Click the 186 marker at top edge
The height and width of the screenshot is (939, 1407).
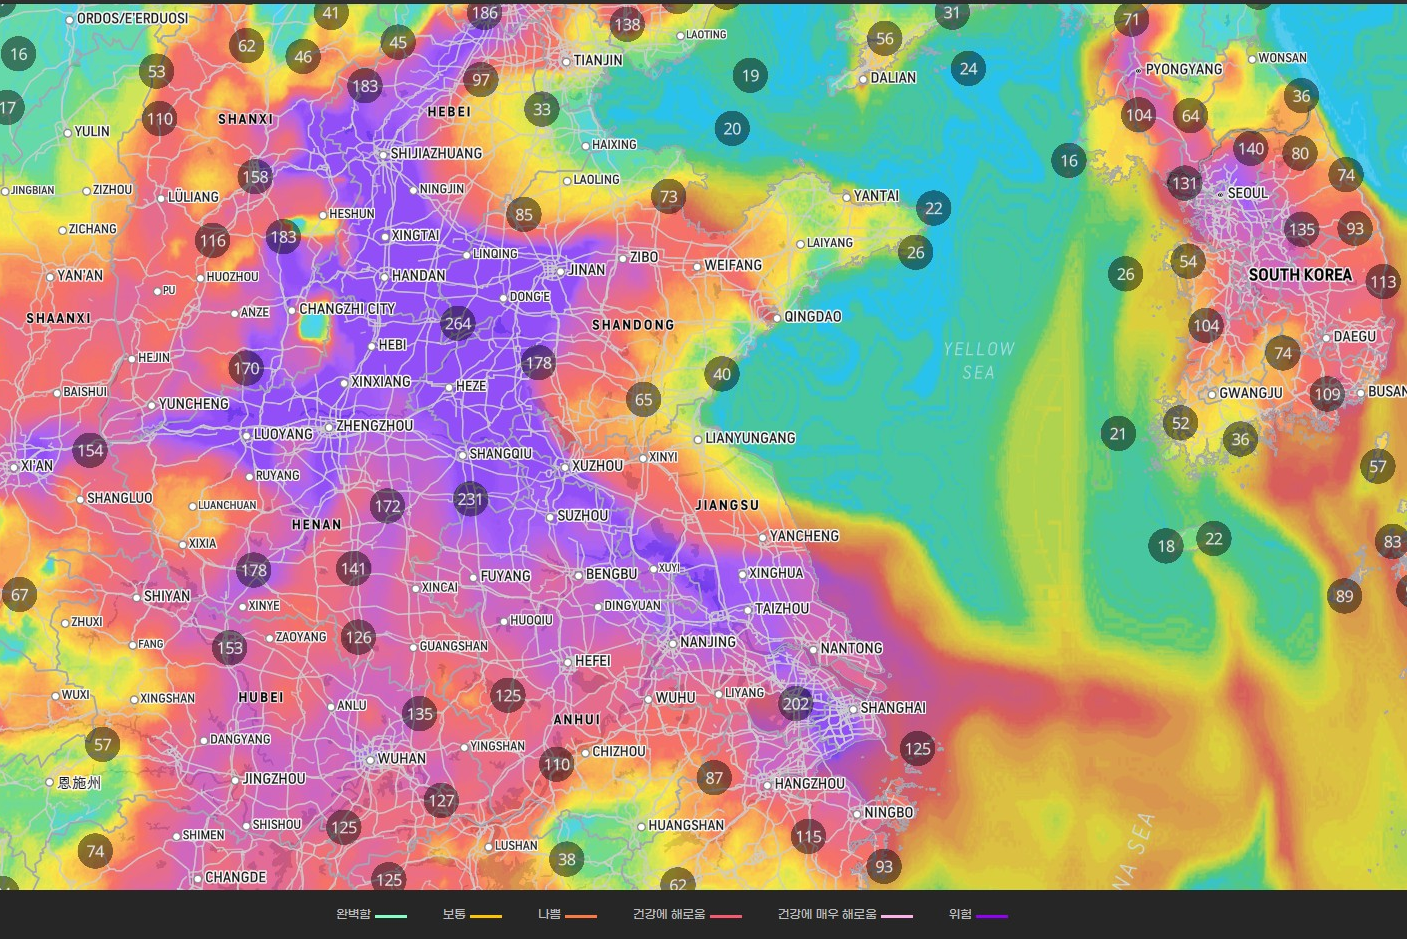pyautogui.click(x=485, y=13)
